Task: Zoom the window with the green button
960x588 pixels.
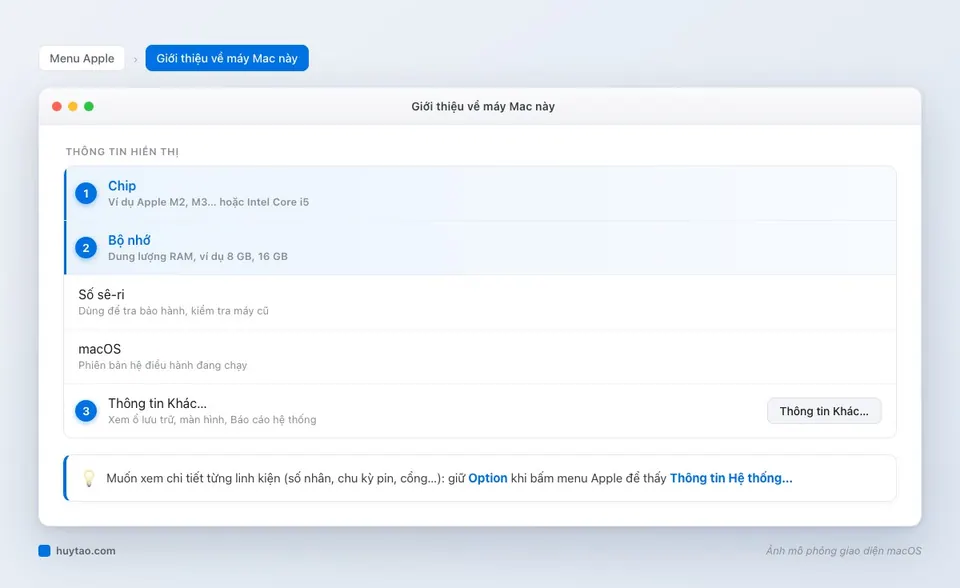Action: (x=89, y=107)
